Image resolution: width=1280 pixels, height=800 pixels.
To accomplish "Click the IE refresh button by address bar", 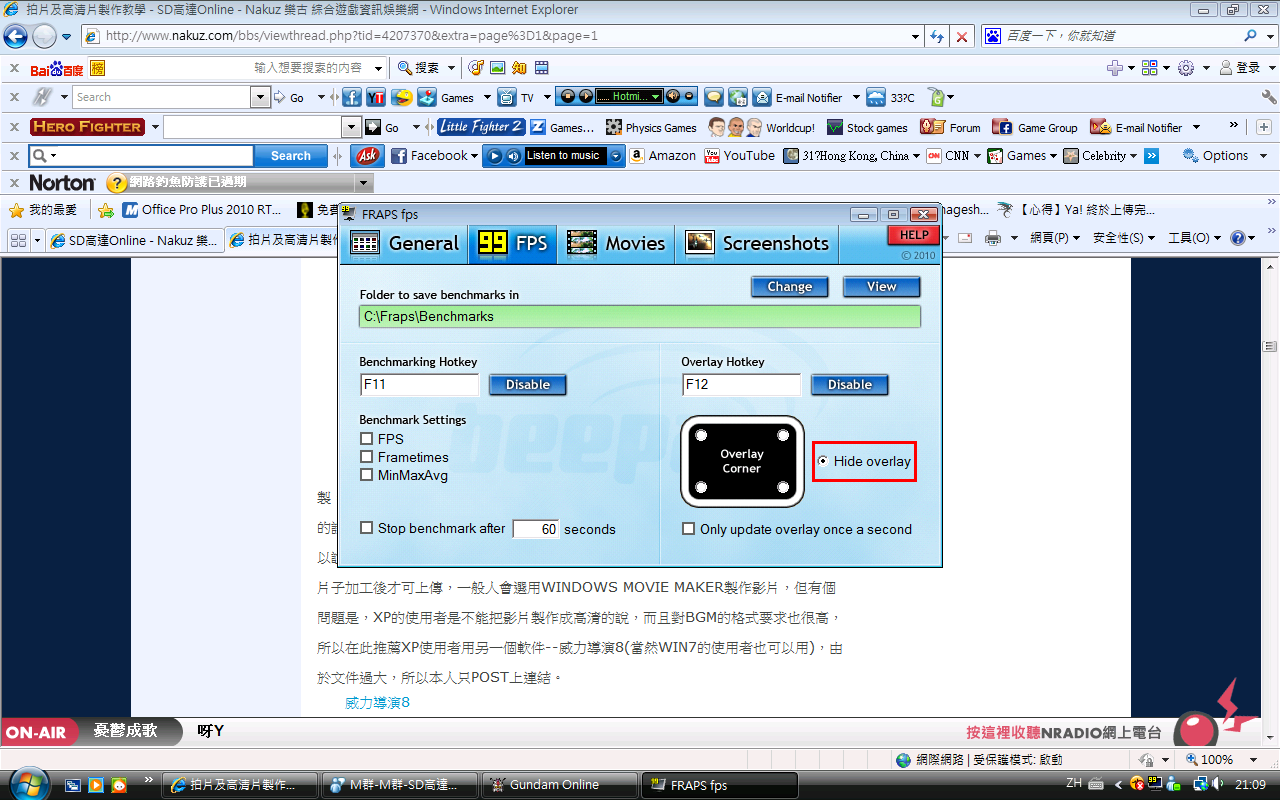I will (937, 36).
